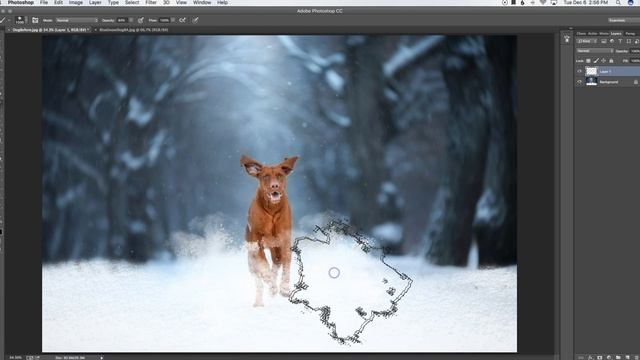Select the Layer 1 thumbnail

pyautogui.click(x=591, y=71)
